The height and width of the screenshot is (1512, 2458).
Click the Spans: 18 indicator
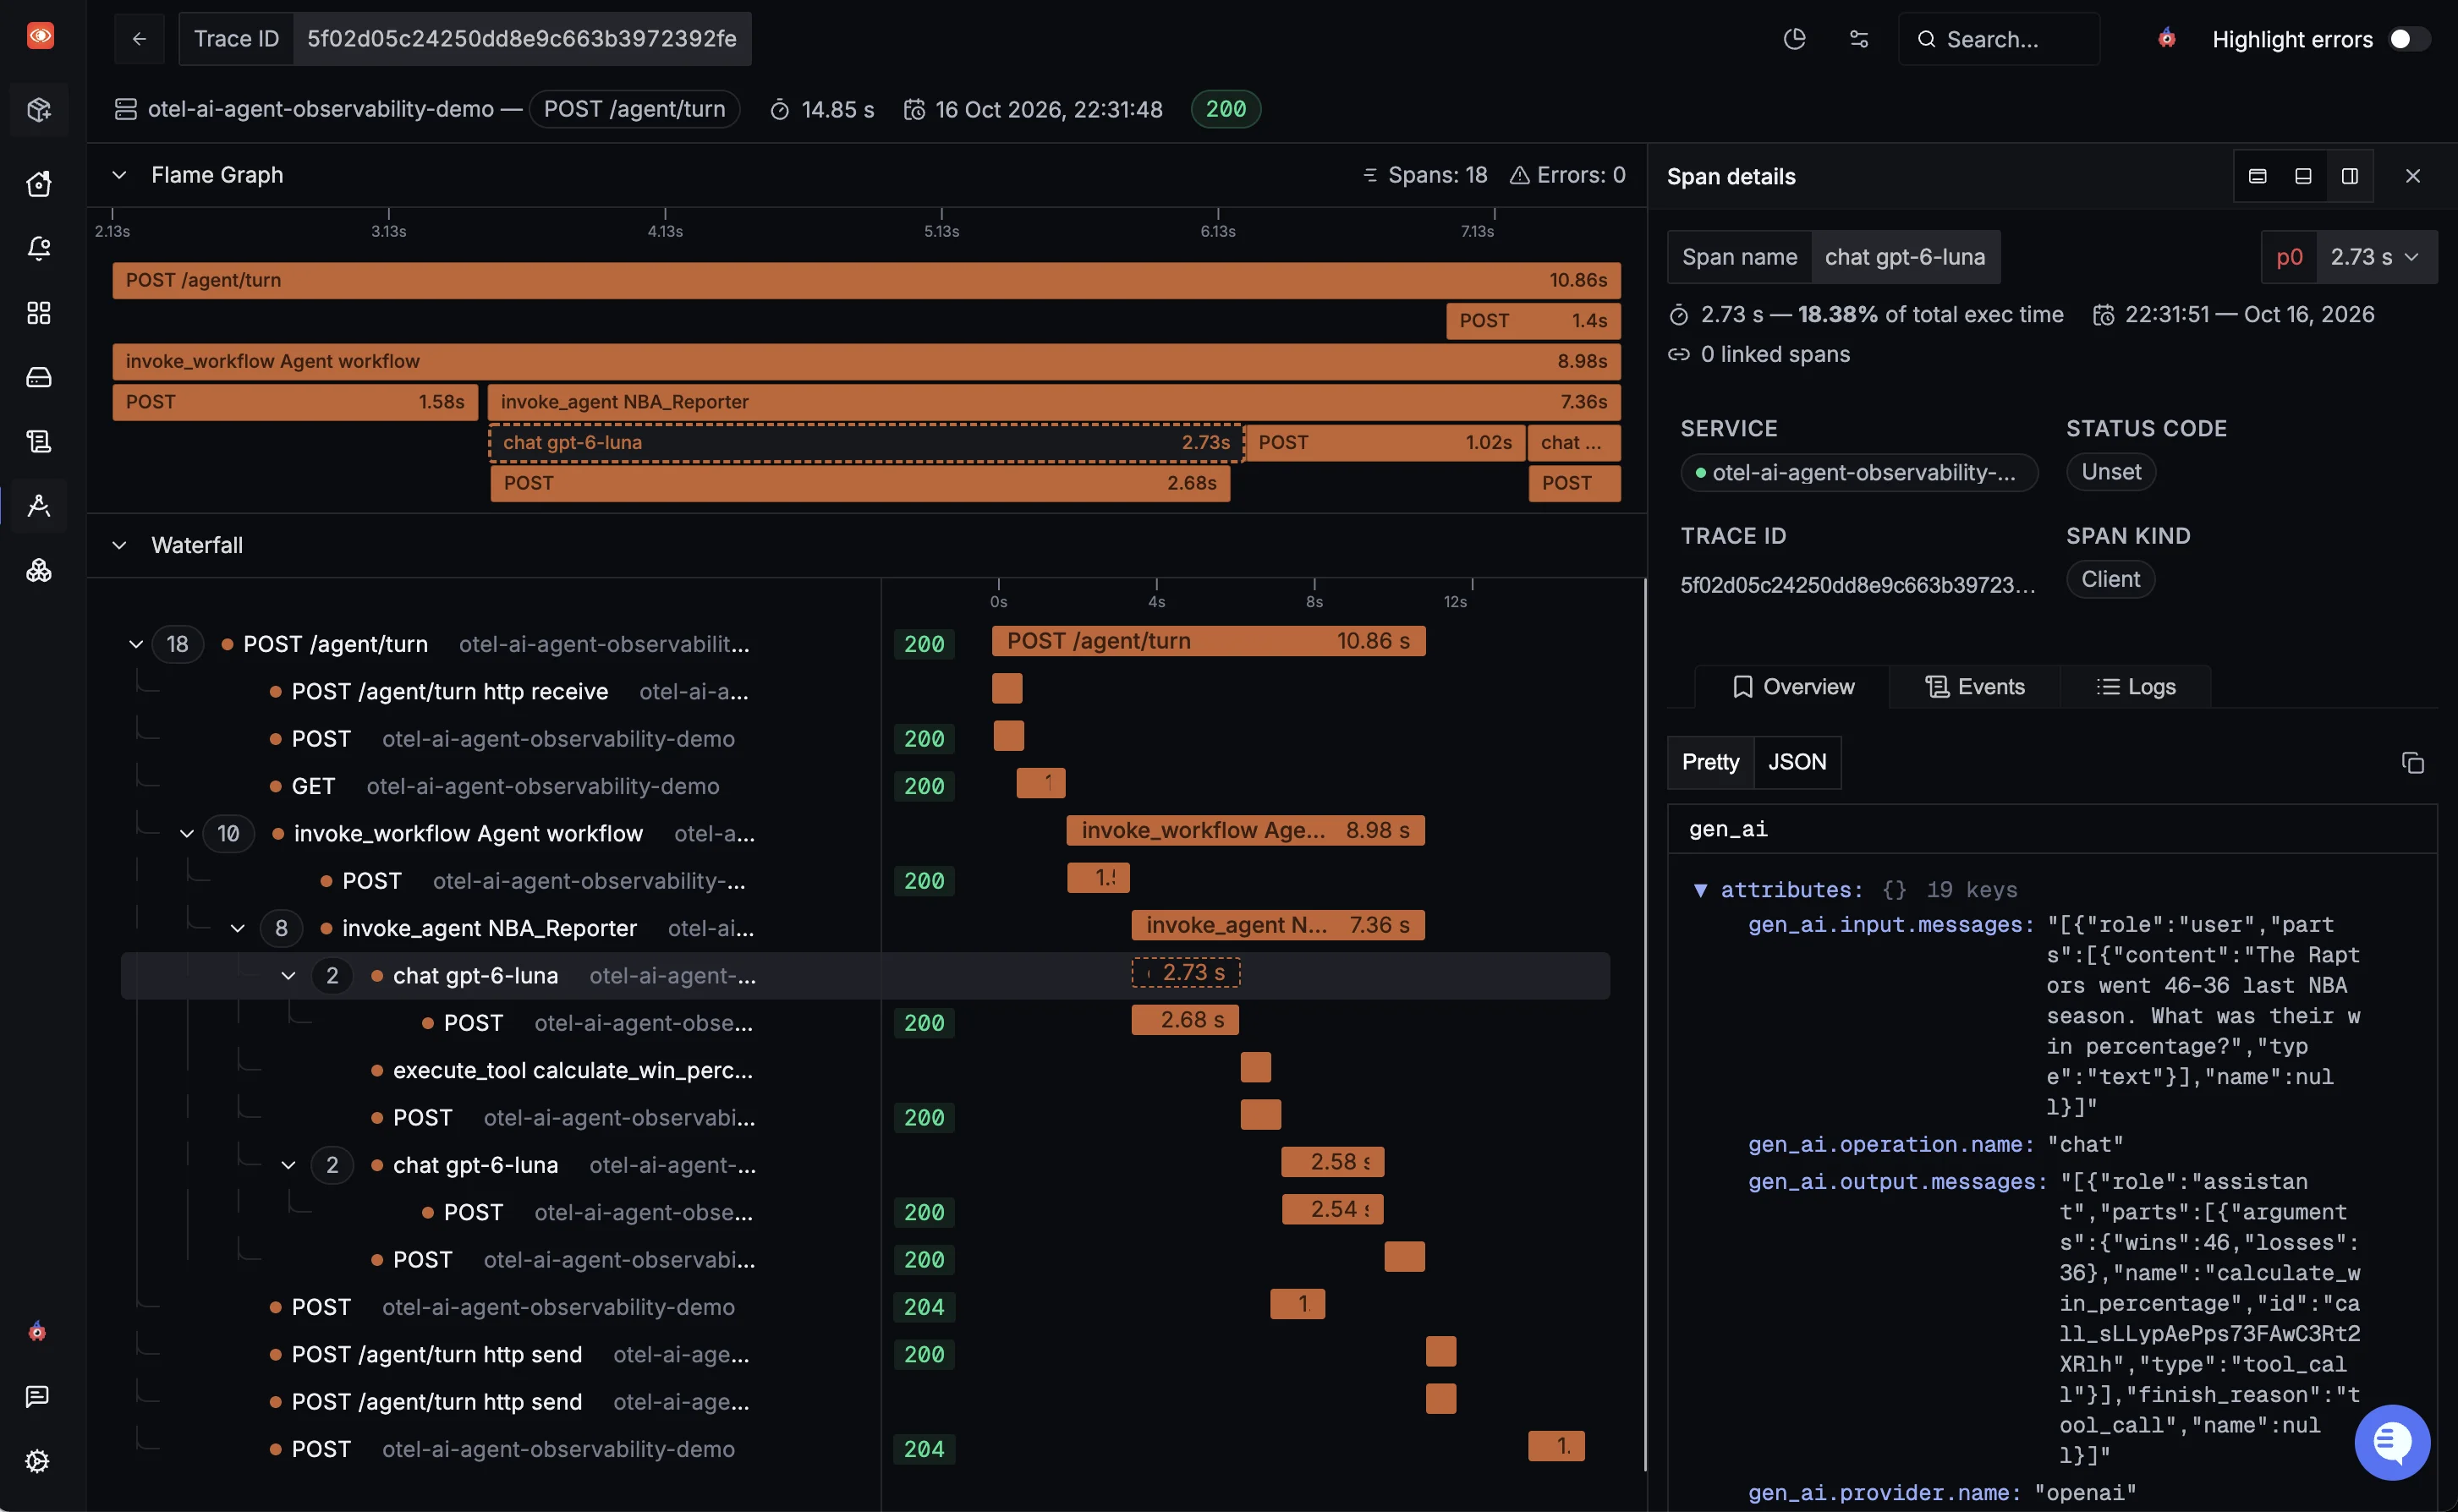click(1425, 175)
